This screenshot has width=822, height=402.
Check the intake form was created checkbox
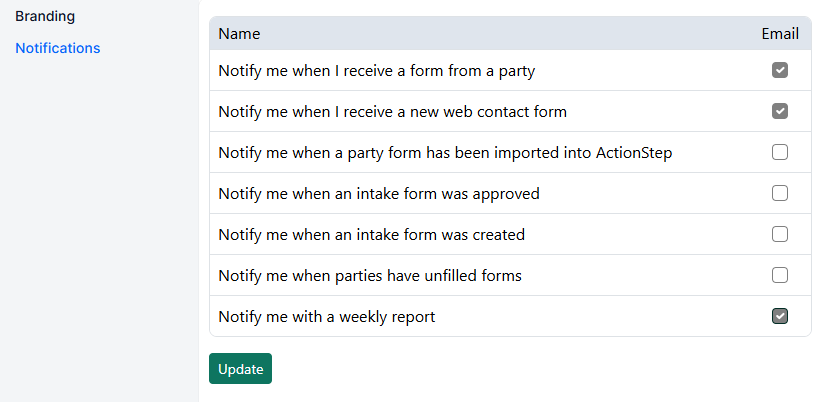pyautogui.click(x=780, y=234)
